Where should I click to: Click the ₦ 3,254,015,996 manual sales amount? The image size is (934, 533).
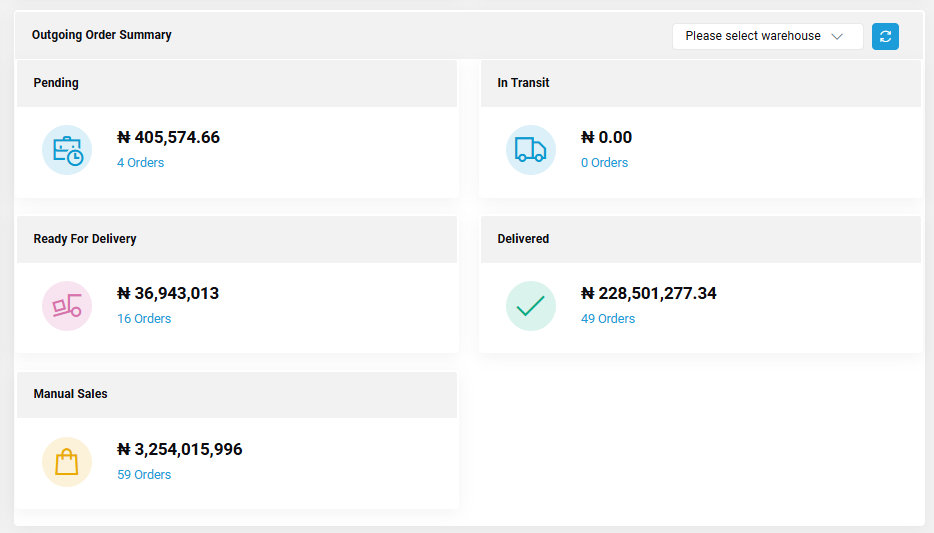(x=180, y=449)
